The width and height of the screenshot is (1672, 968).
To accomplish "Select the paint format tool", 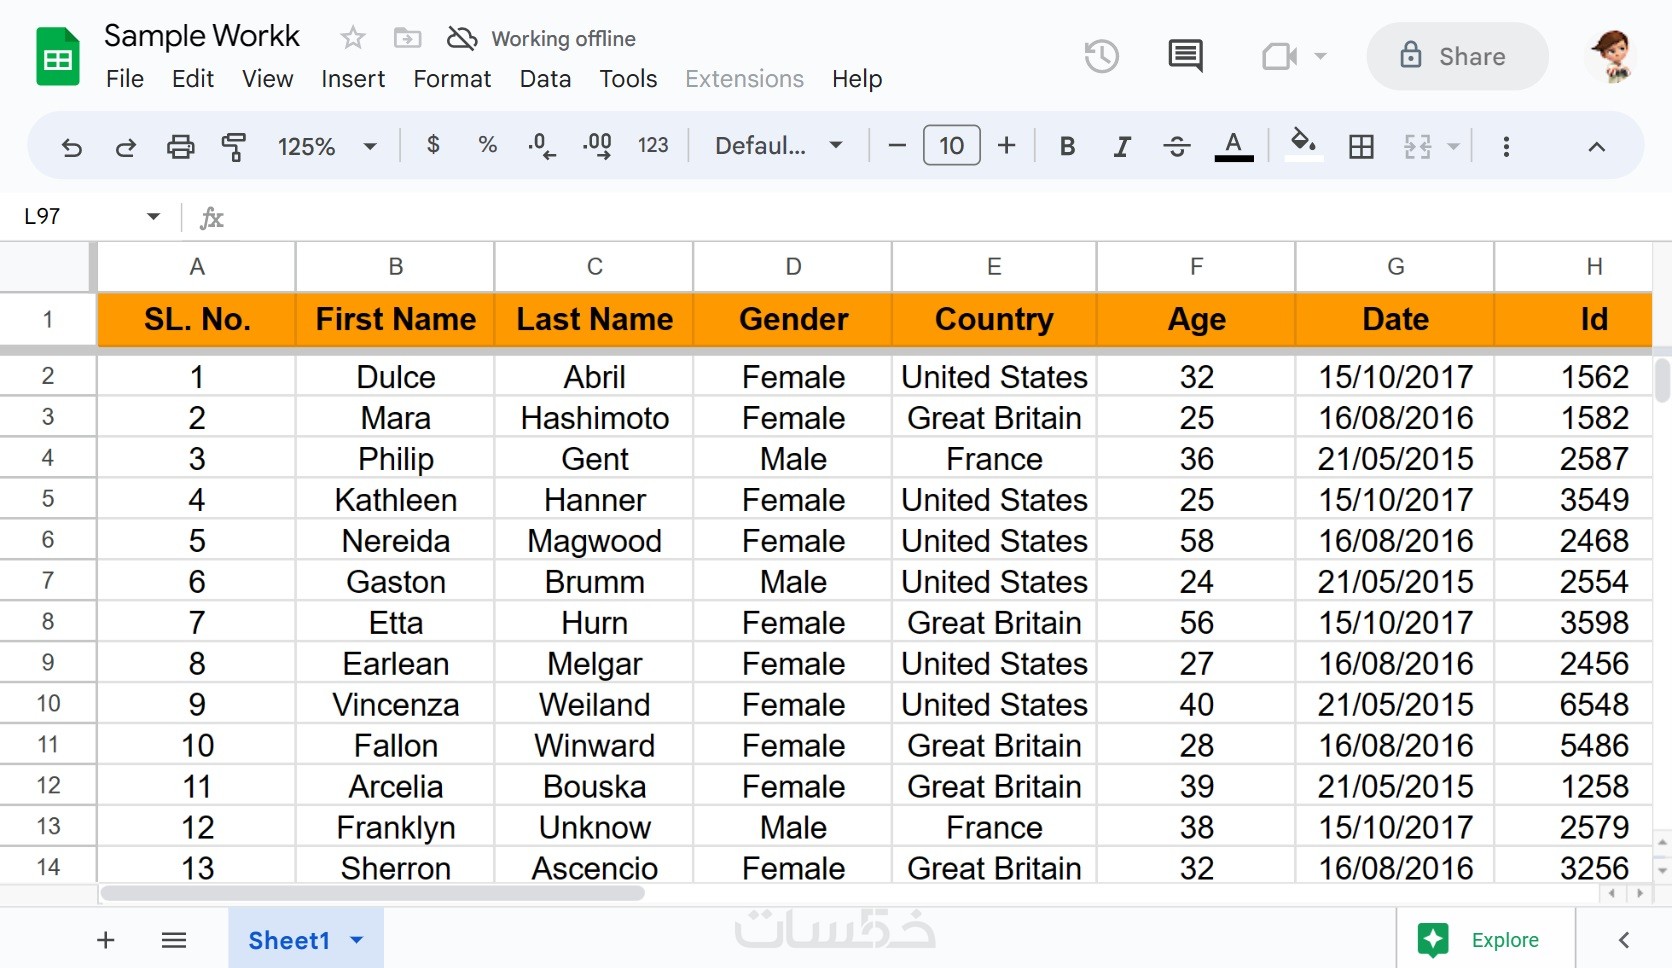I will (234, 147).
